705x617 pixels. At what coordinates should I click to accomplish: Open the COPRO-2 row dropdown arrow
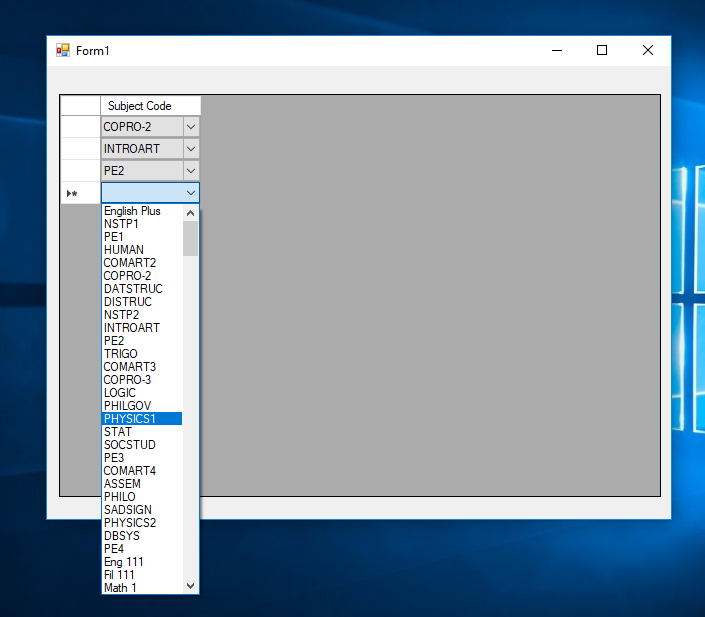191,127
